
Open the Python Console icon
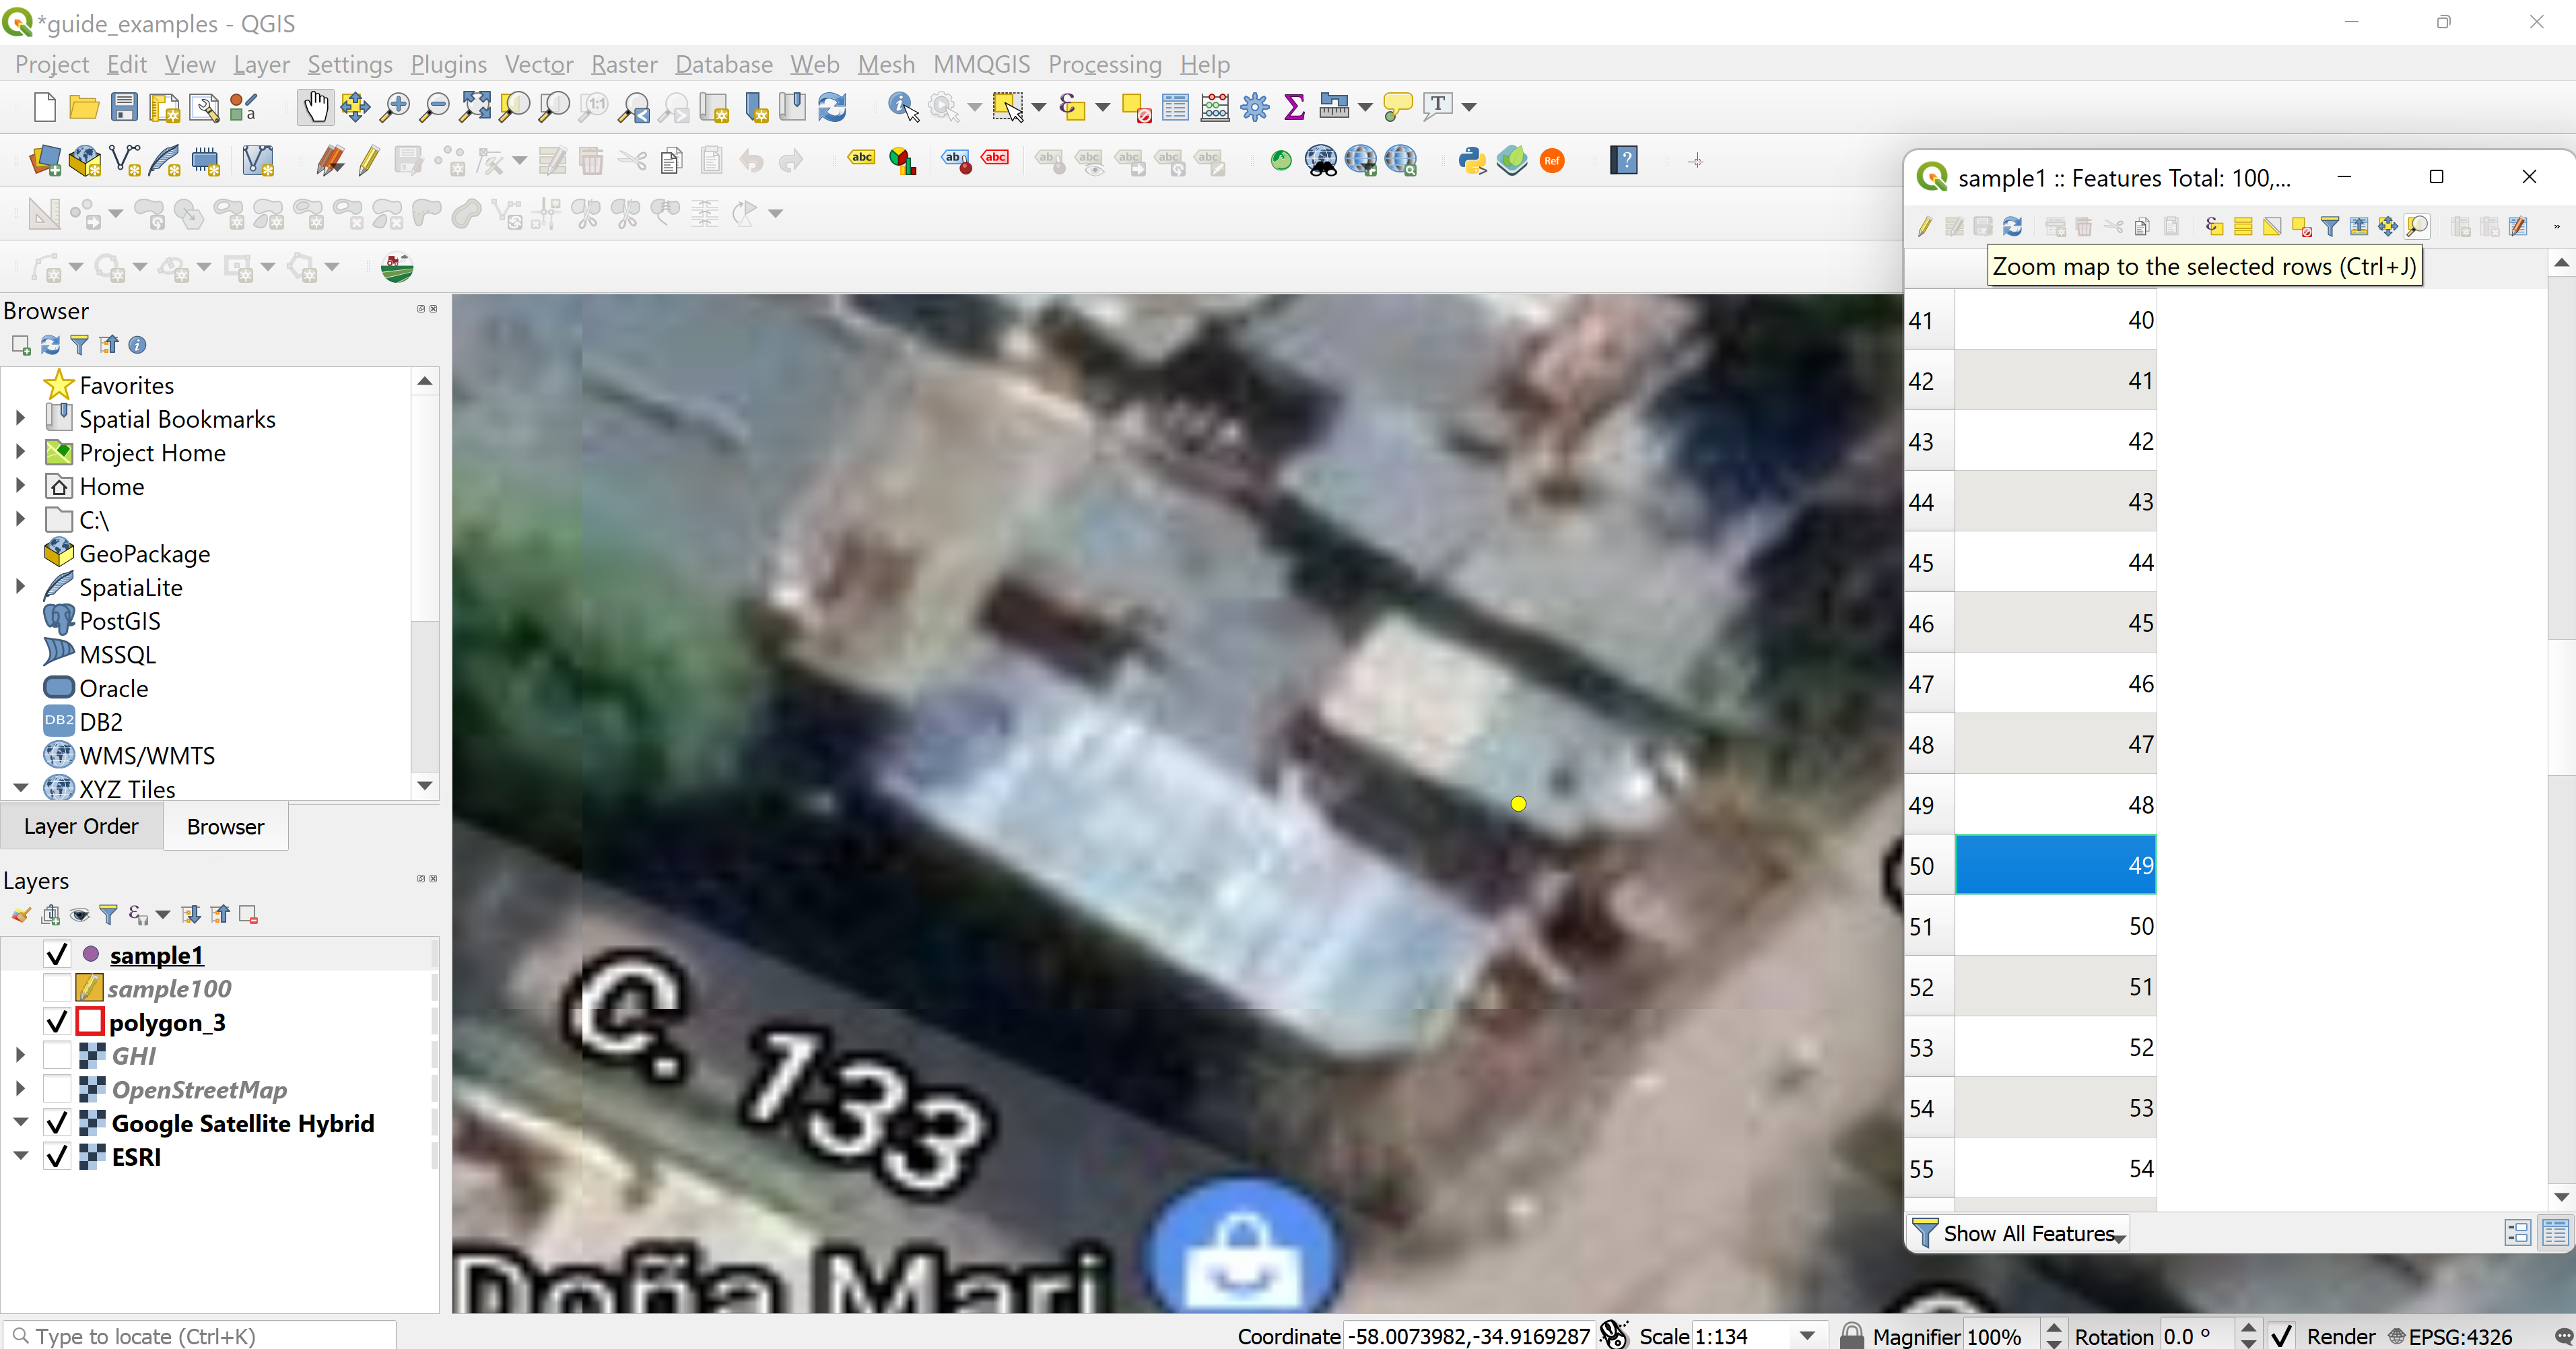point(1471,160)
